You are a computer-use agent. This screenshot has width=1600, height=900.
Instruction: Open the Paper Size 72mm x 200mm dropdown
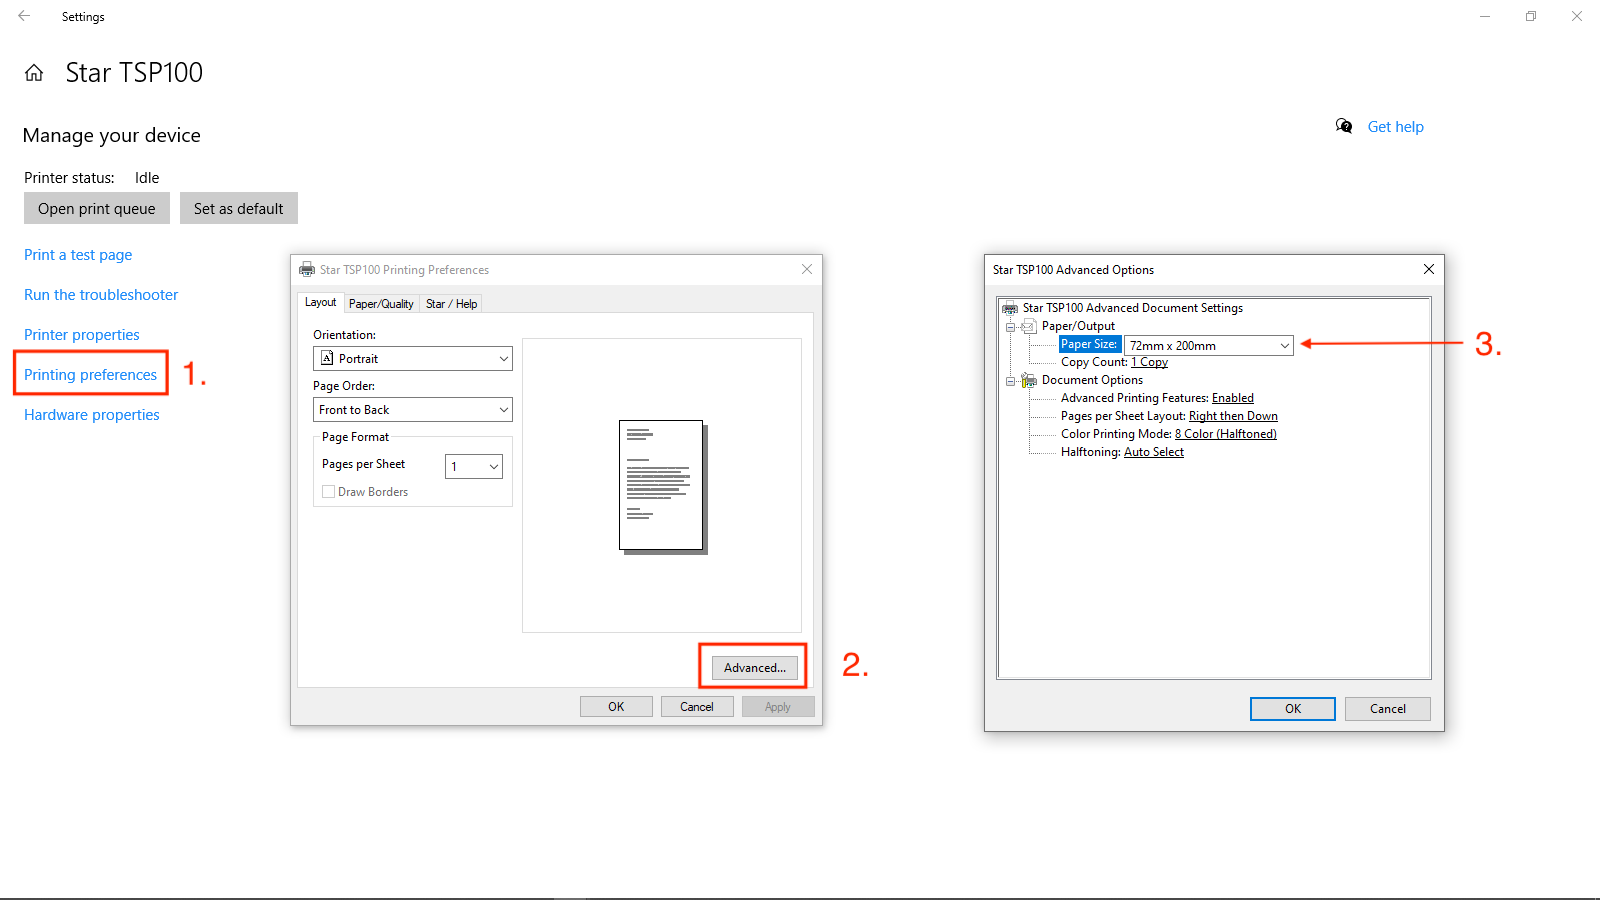coord(1209,345)
